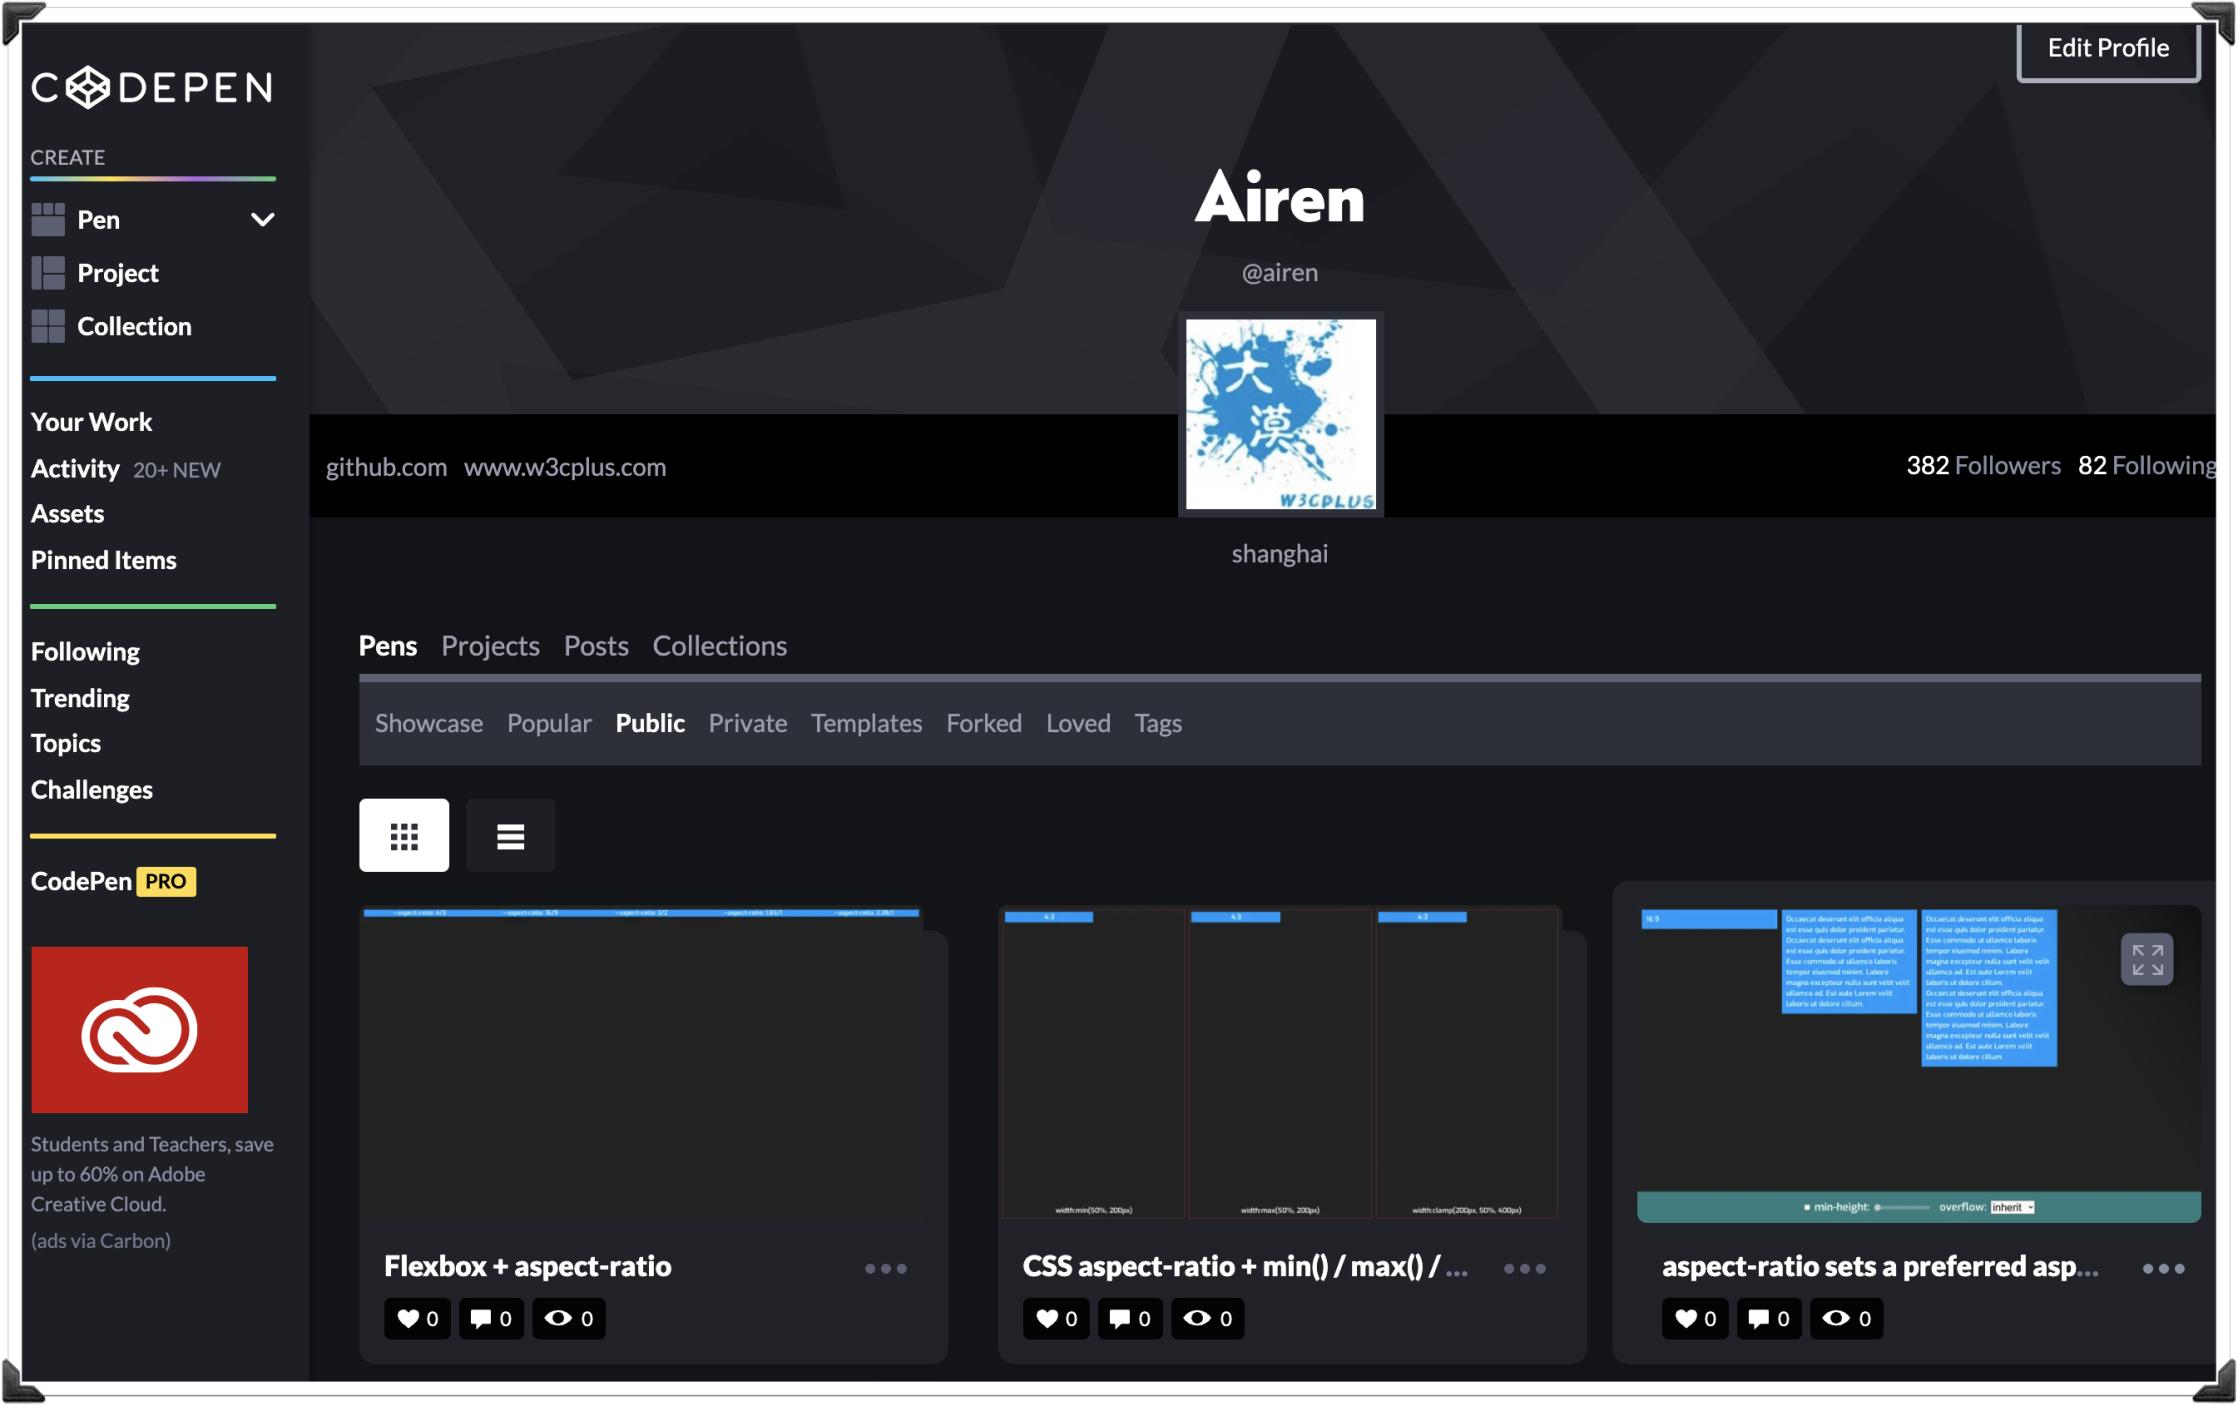
Task: Open the Posts tab
Action: tap(596, 646)
